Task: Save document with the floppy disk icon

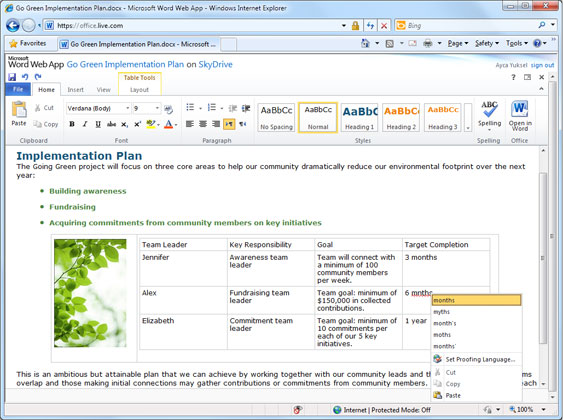Action: (x=12, y=77)
